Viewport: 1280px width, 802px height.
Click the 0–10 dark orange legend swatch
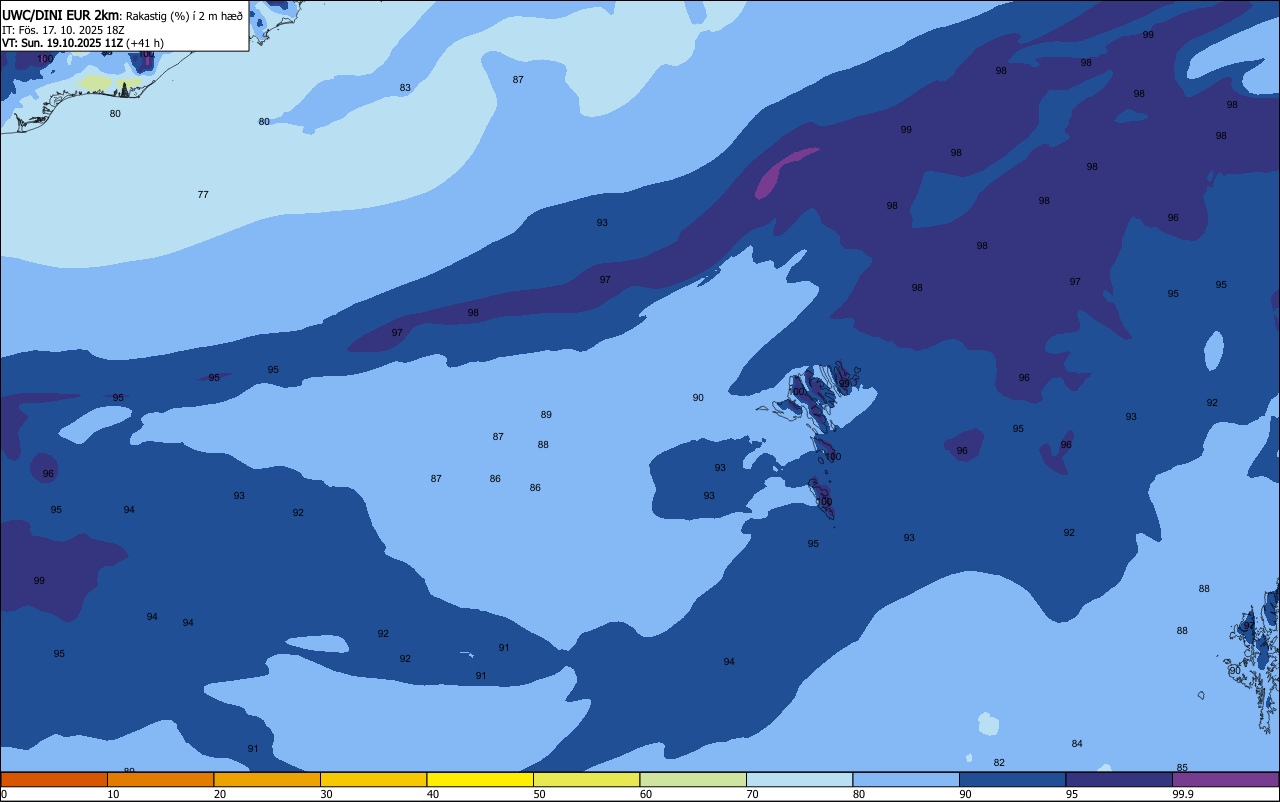click(x=54, y=779)
